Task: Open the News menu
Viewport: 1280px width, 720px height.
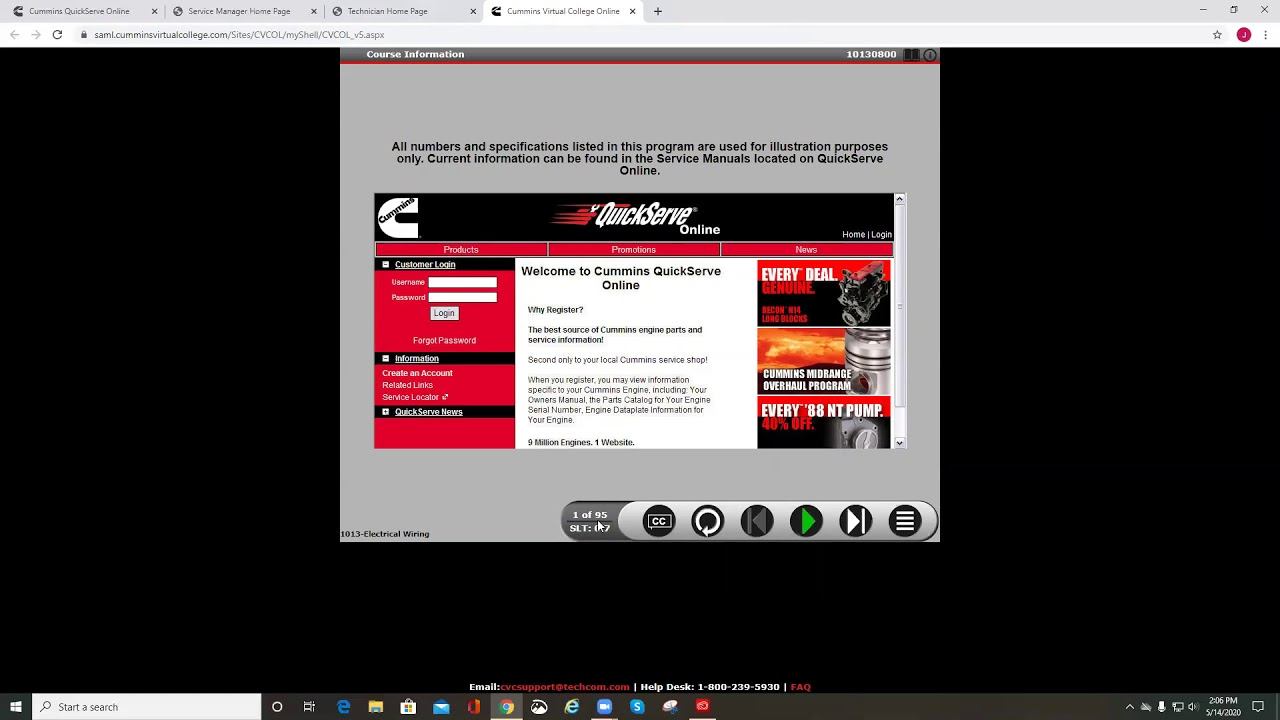Action: point(806,250)
